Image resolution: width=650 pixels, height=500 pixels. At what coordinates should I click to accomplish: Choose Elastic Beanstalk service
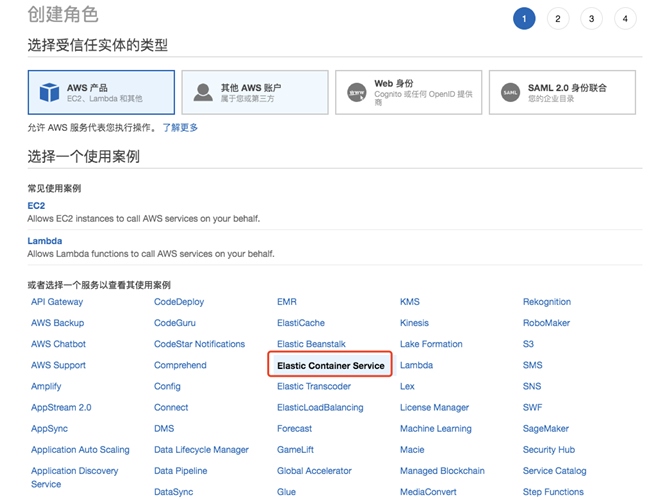(311, 344)
